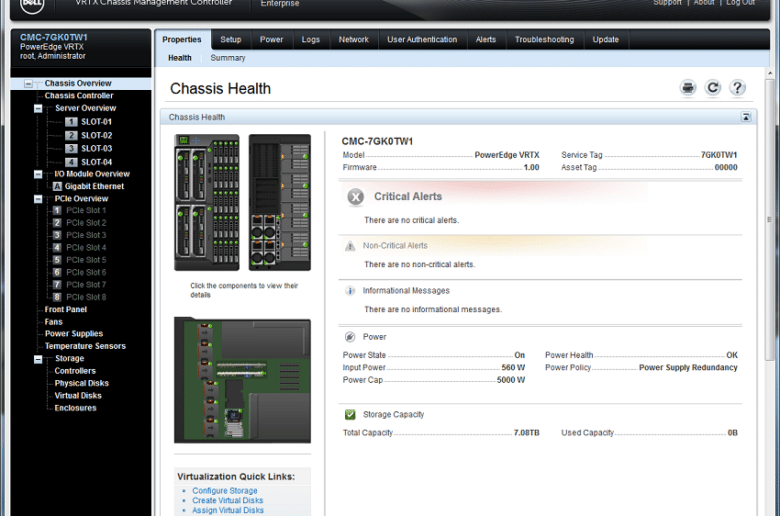Click the Informational Messages info icon
This screenshot has width=780, height=516.
350,291
